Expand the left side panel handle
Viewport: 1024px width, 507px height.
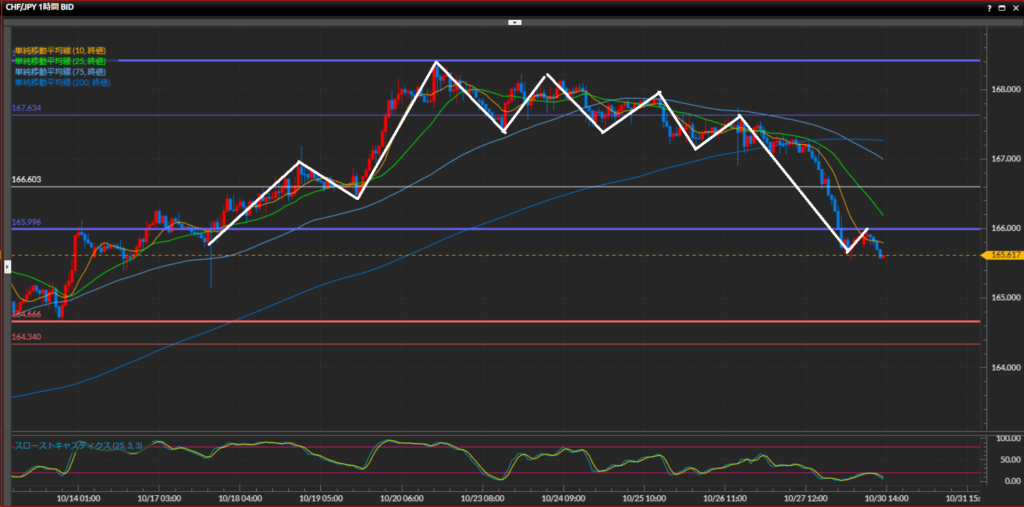(8, 266)
